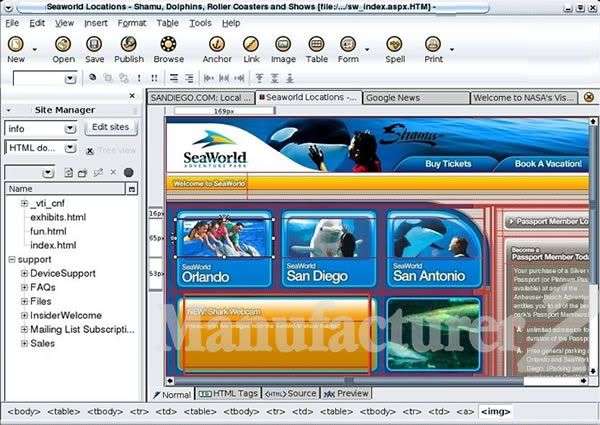Viewport: 600px width, 425px height.
Task: Preview page using Browse icon
Action: (x=168, y=44)
